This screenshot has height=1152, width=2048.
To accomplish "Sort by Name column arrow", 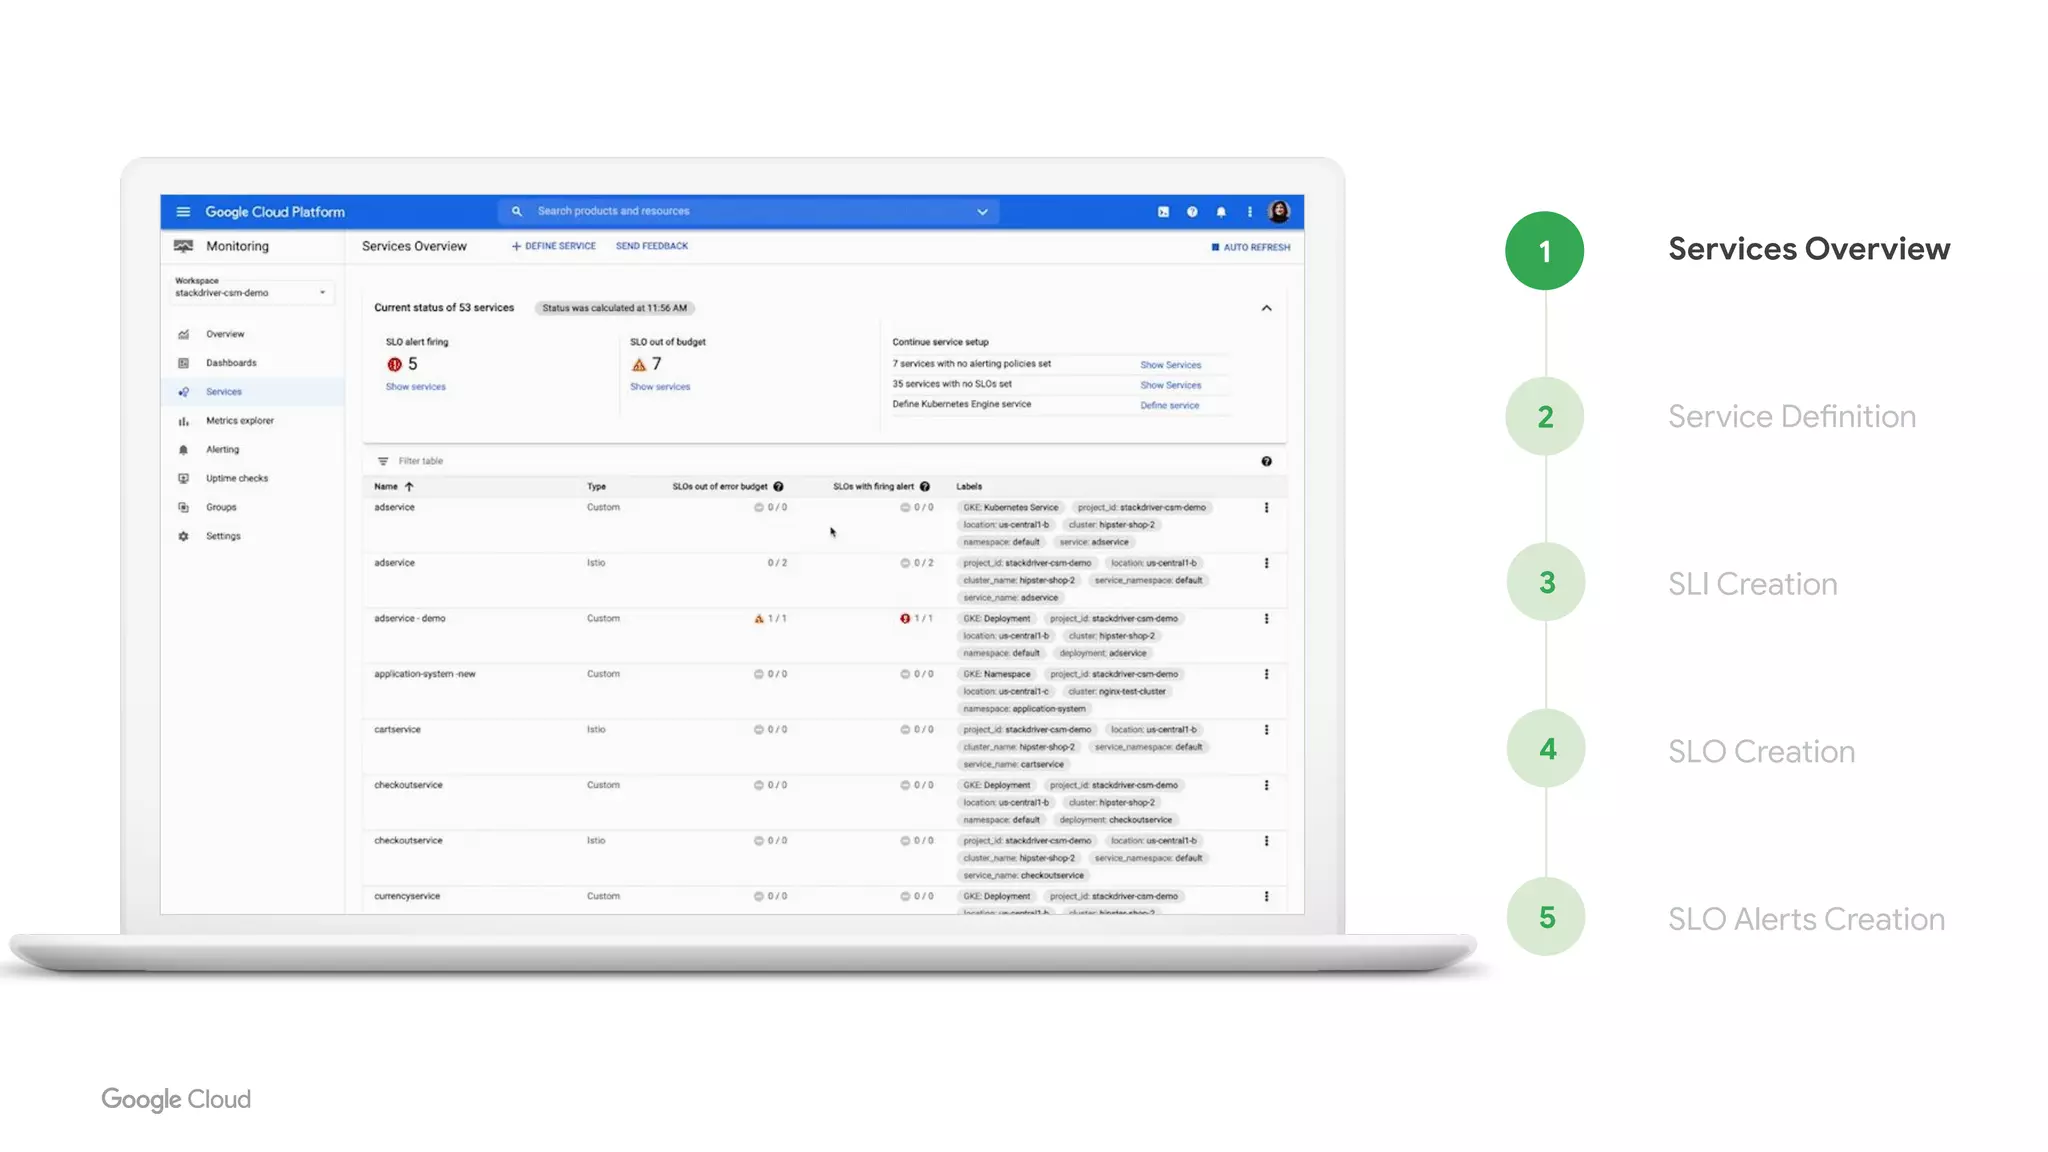I will point(409,487).
